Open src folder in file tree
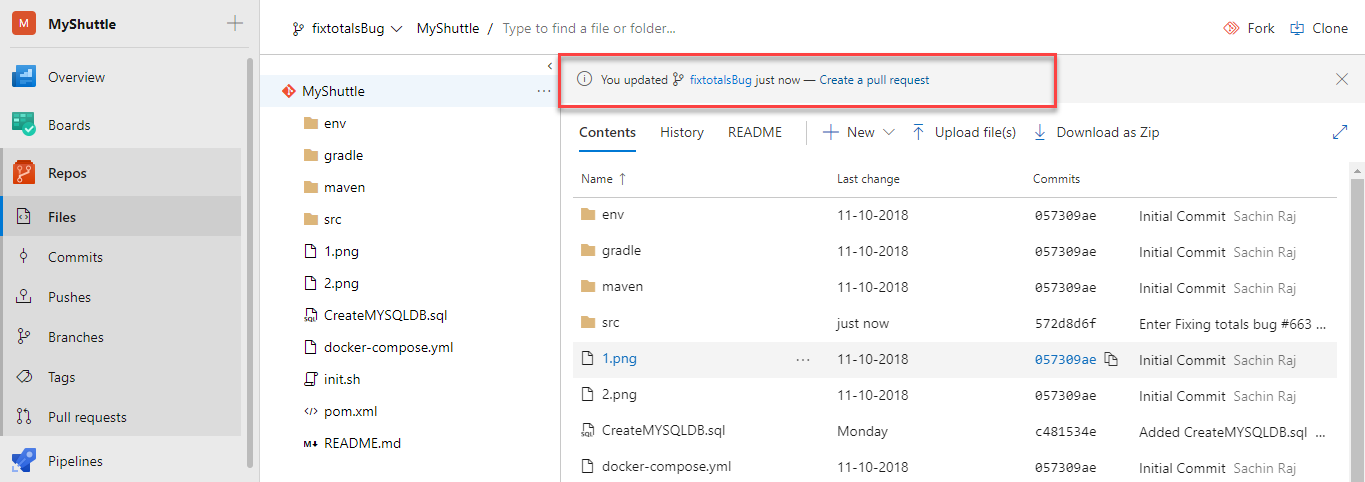 [x=332, y=219]
